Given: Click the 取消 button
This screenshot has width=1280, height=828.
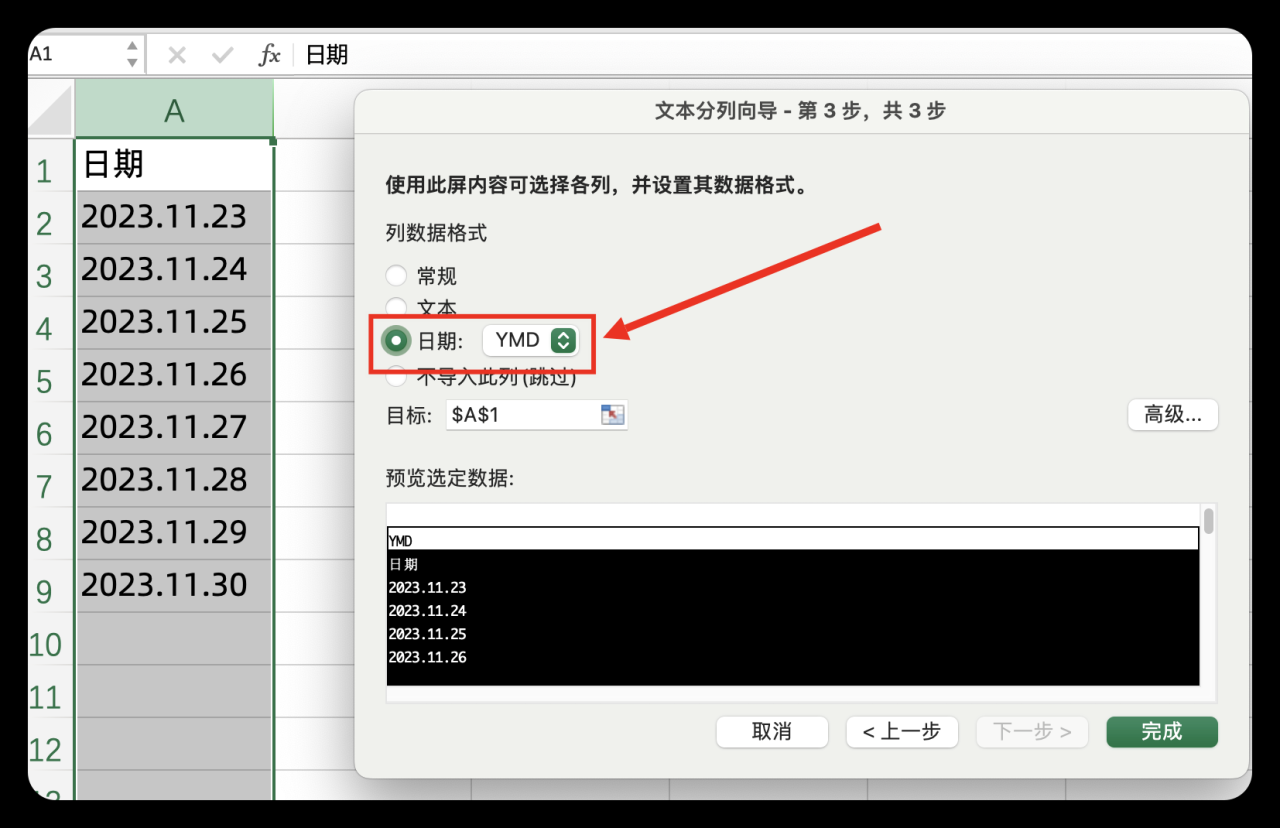Looking at the screenshot, I should (x=772, y=732).
